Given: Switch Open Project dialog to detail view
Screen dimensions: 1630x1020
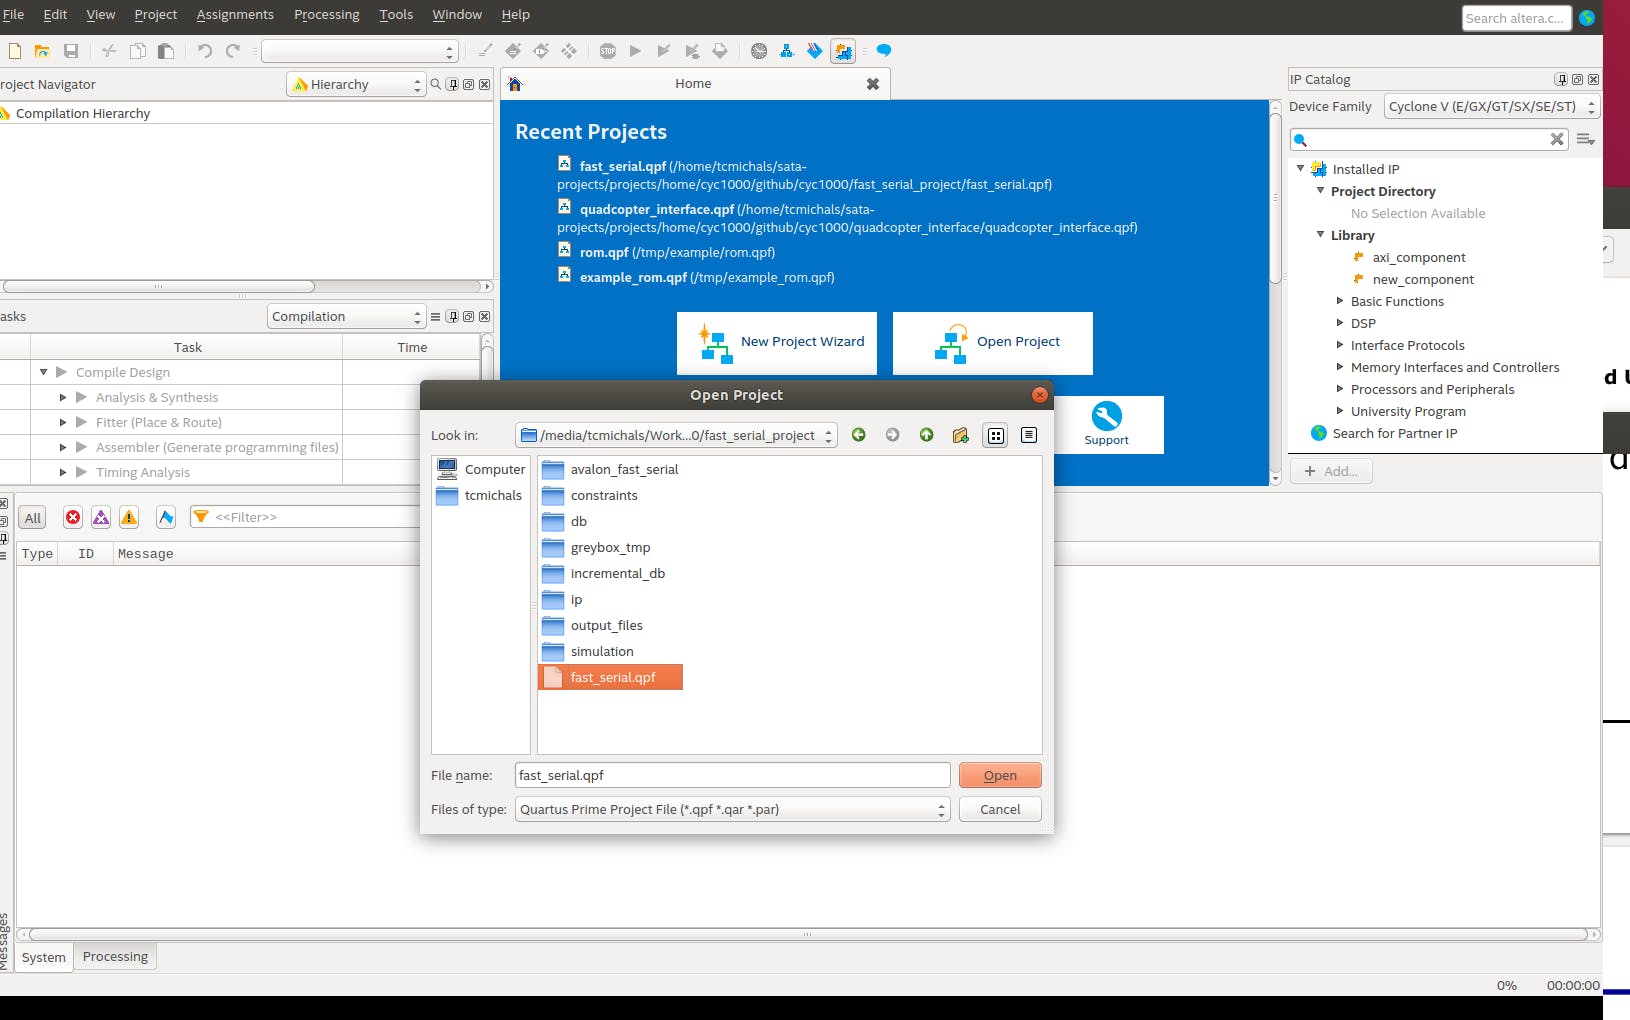Looking at the screenshot, I should [x=1029, y=435].
